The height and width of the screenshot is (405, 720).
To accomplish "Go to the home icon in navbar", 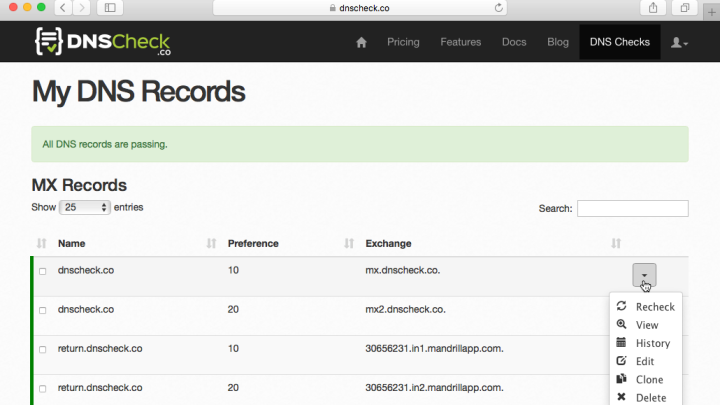I will (361, 42).
